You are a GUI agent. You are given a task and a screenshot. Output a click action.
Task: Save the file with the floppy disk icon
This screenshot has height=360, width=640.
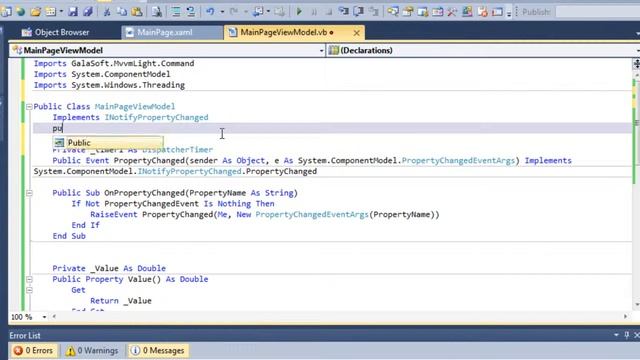pos(73,12)
